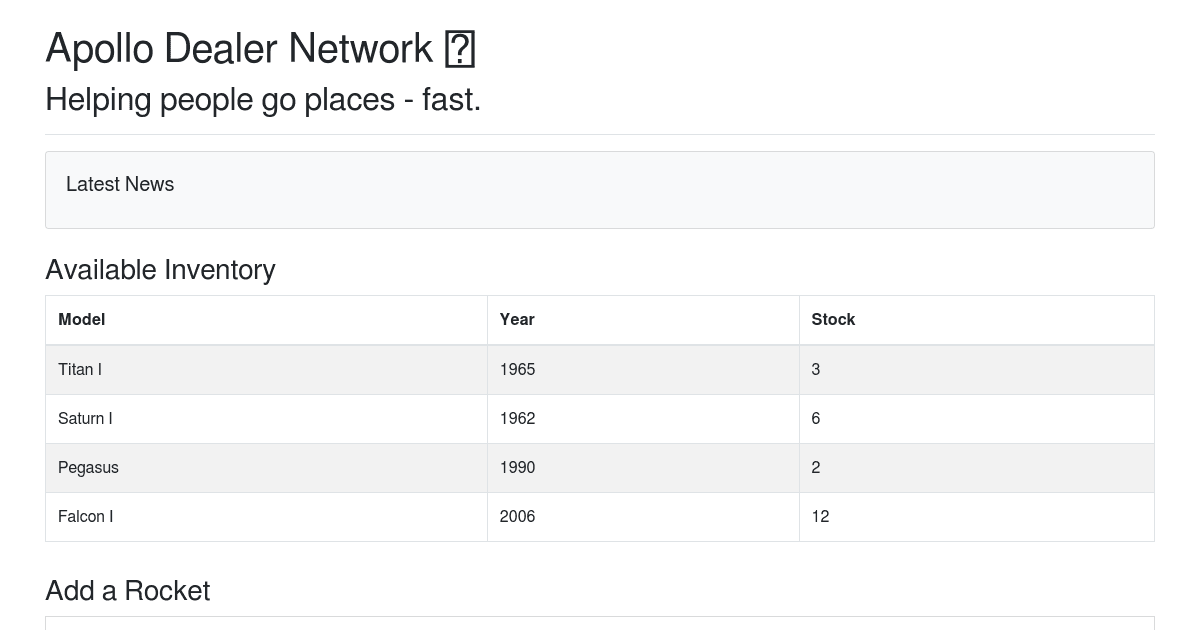Image resolution: width=1200 pixels, height=630 pixels.
Task: Select the Stock column header
Action: pyautogui.click(x=977, y=320)
